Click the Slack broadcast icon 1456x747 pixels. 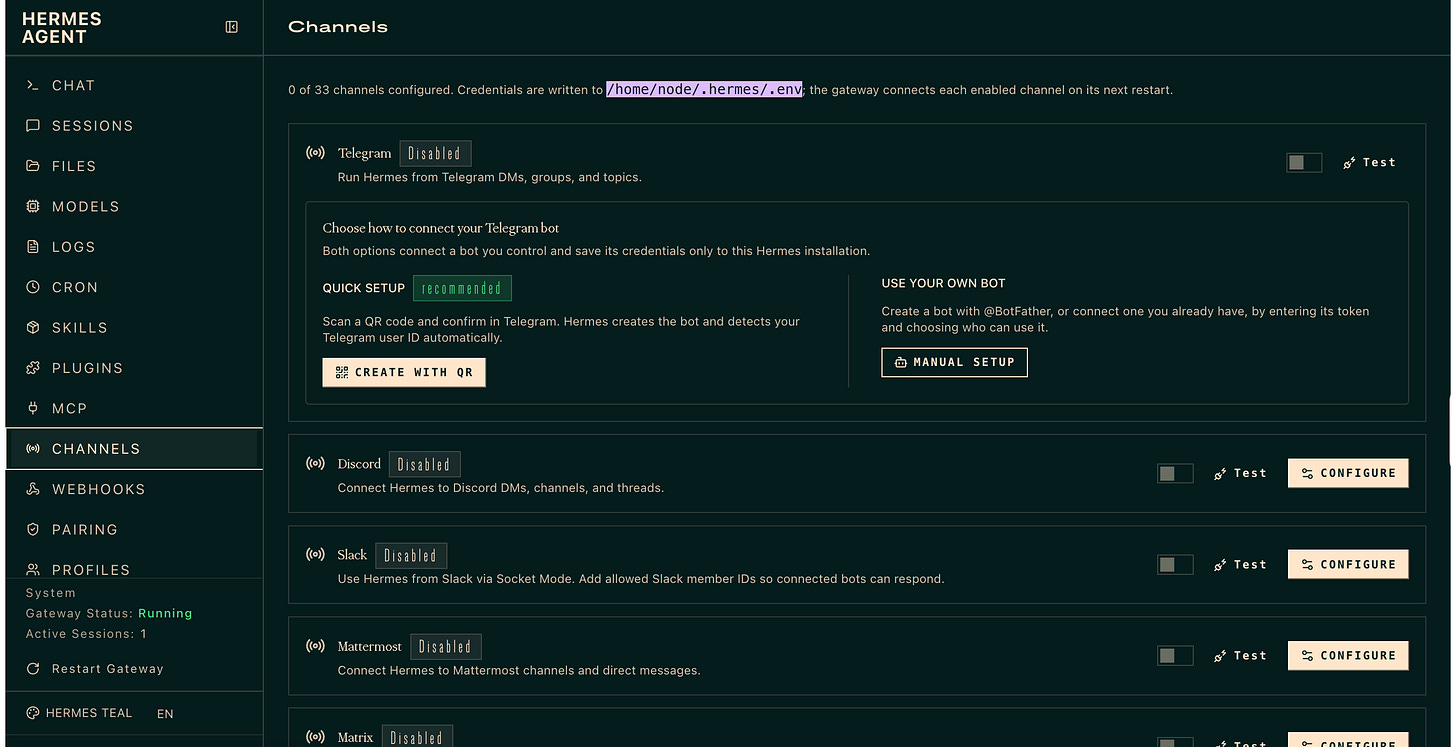click(315, 555)
